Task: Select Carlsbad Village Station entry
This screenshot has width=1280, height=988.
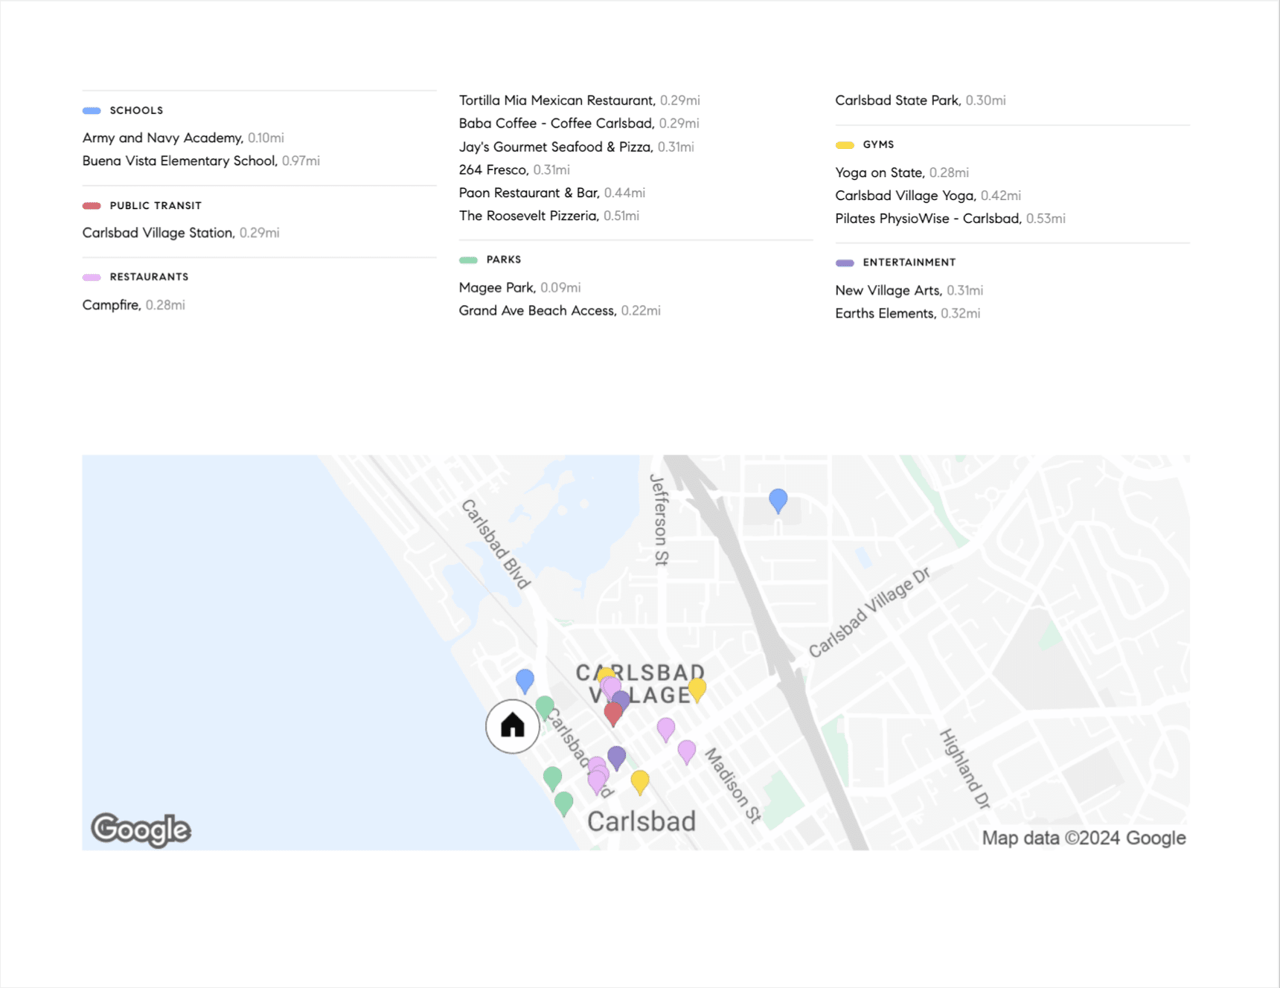Action: click(x=181, y=233)
